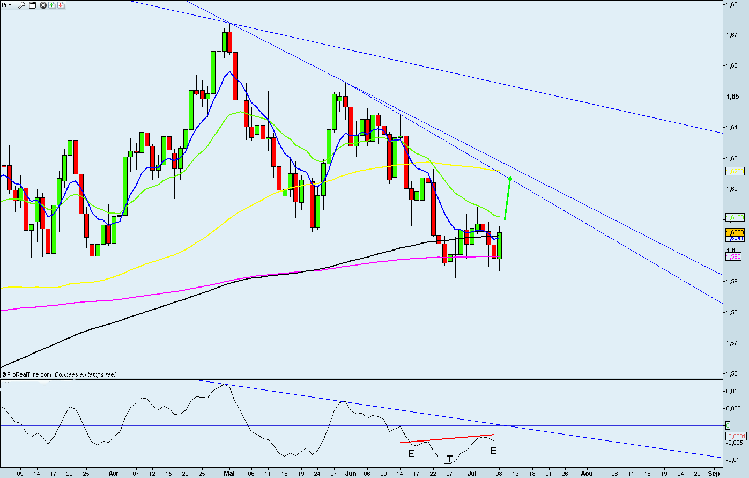749x478 pixels.
Task: Select the green moving average price label
Action: coord(735,217)
